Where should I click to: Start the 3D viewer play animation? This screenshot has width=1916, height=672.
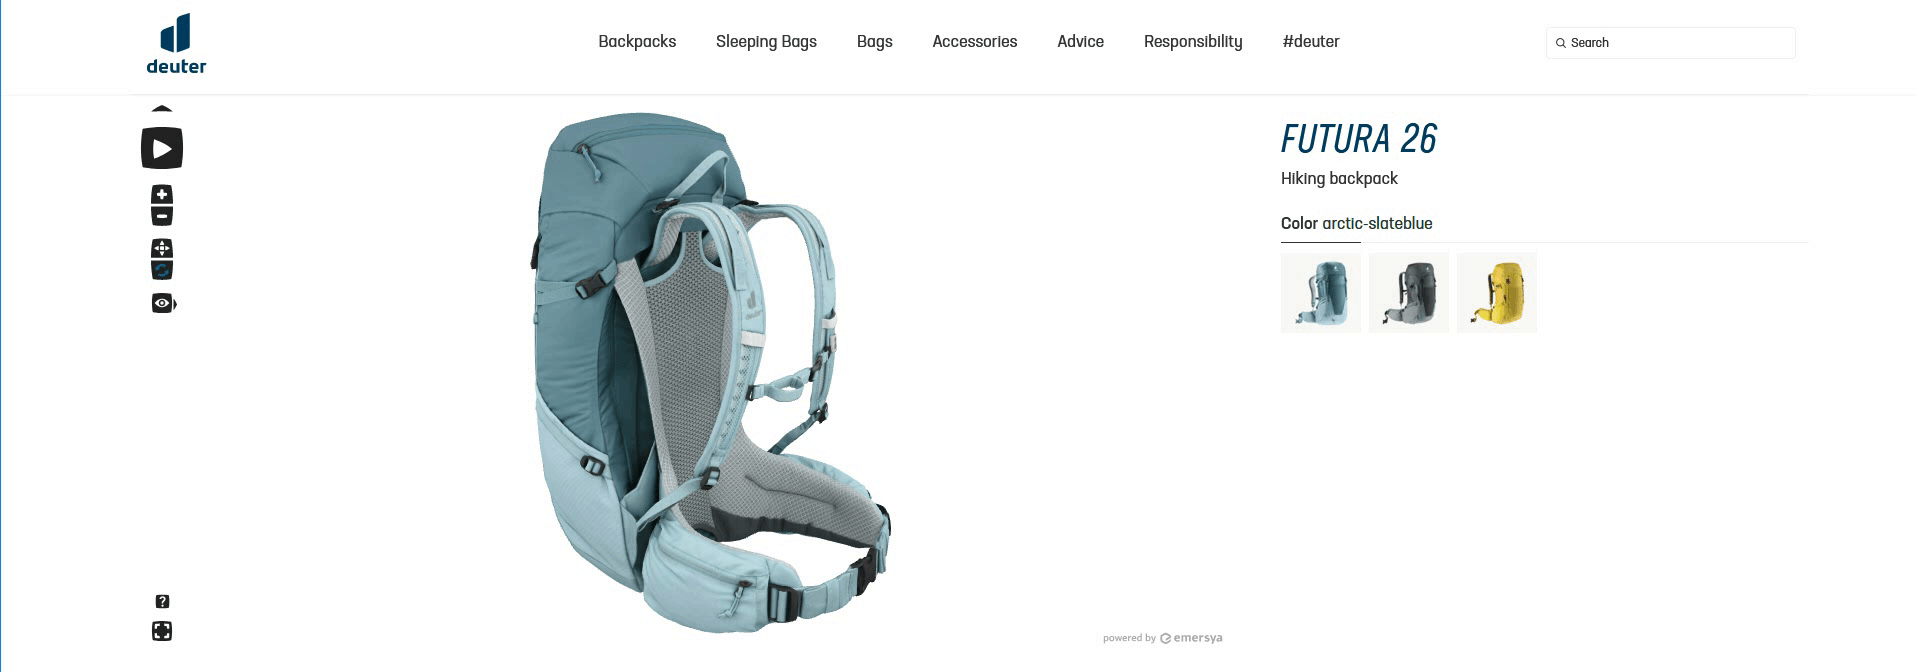pos(162,148)
